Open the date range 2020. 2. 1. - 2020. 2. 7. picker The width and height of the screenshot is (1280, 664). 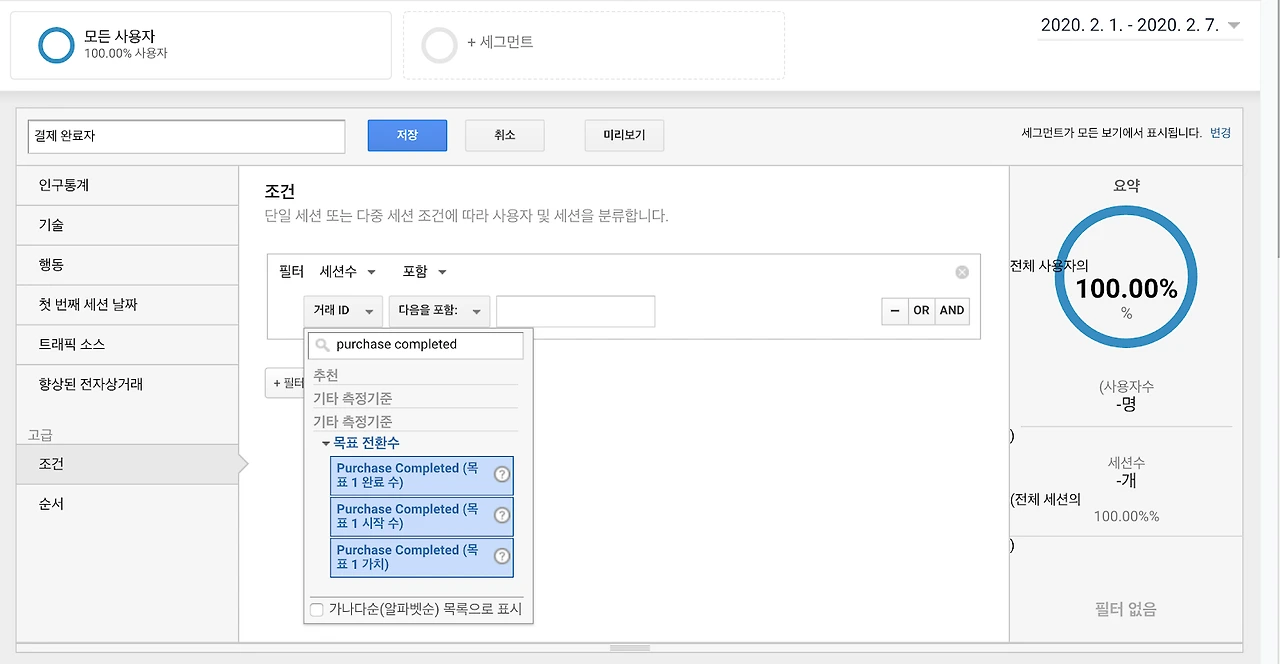1140,26
